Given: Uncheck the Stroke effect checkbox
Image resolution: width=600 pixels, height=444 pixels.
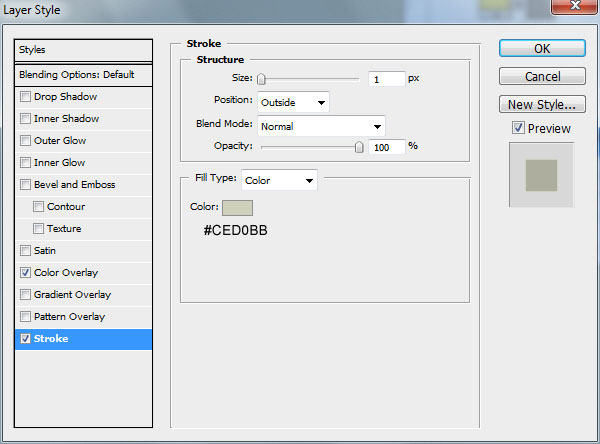Looking at the screenshot, I should [25, 339].
